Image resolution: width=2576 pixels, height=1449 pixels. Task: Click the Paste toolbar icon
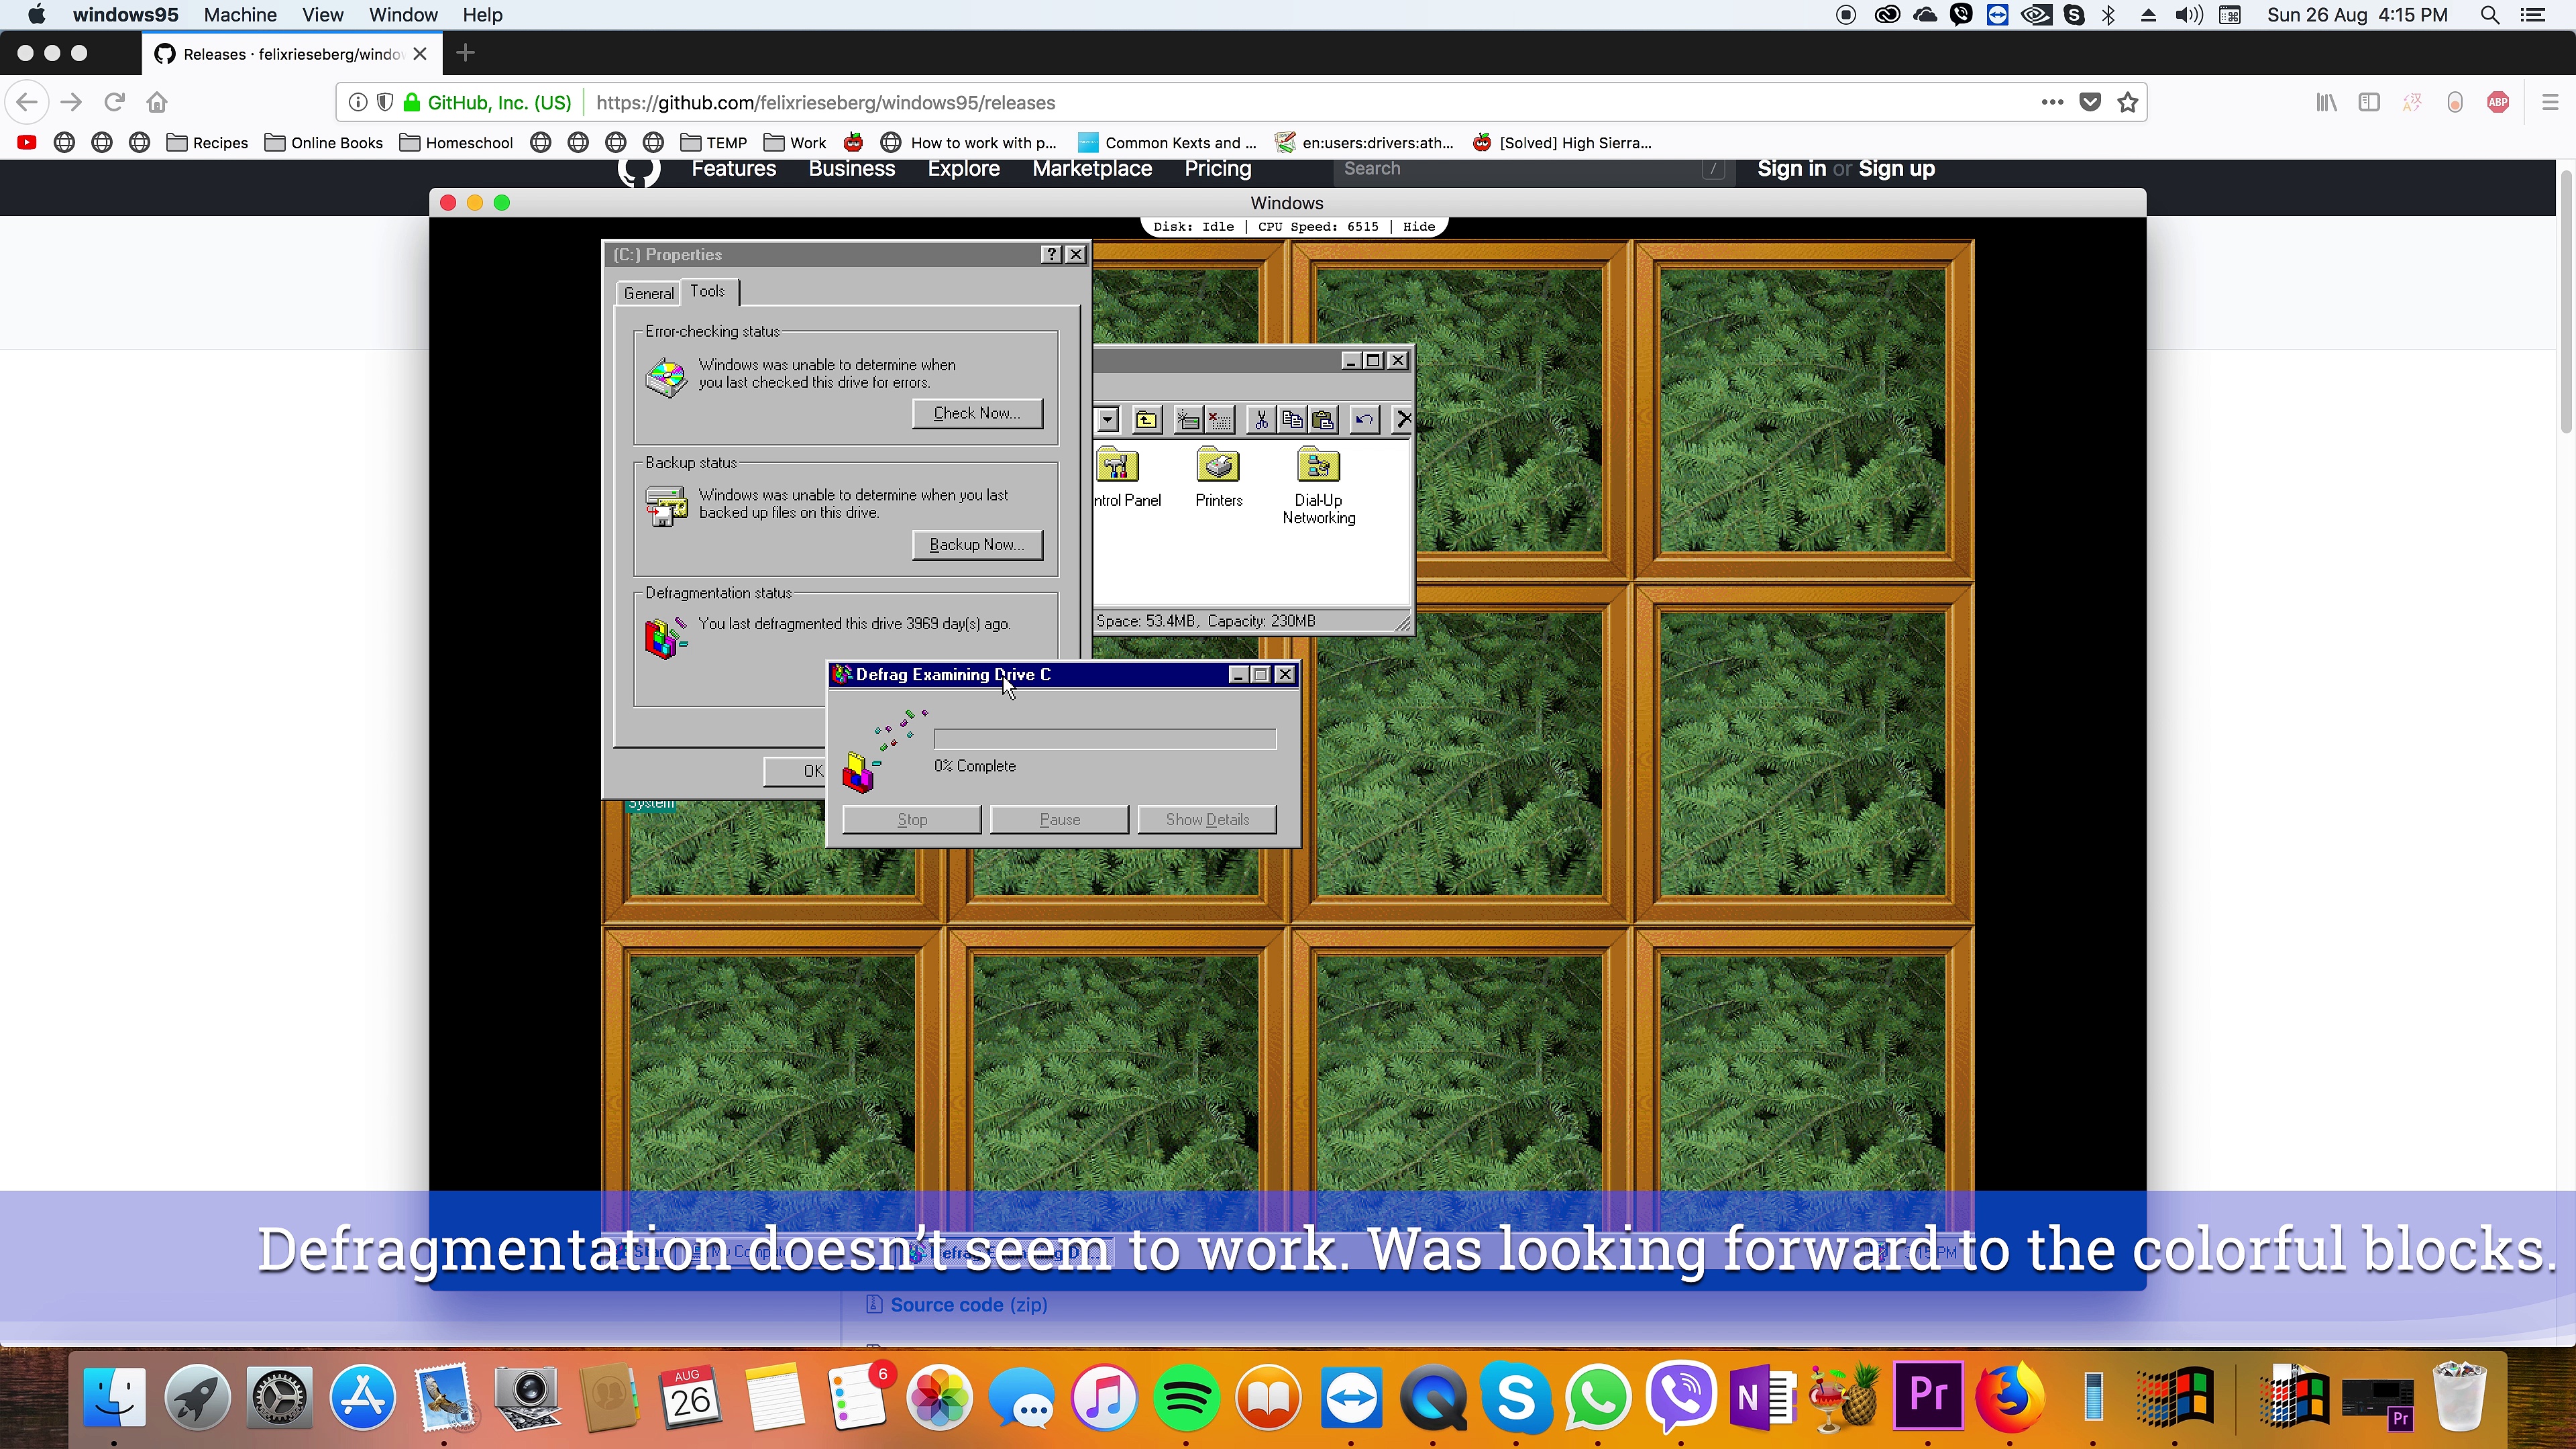1323,420
